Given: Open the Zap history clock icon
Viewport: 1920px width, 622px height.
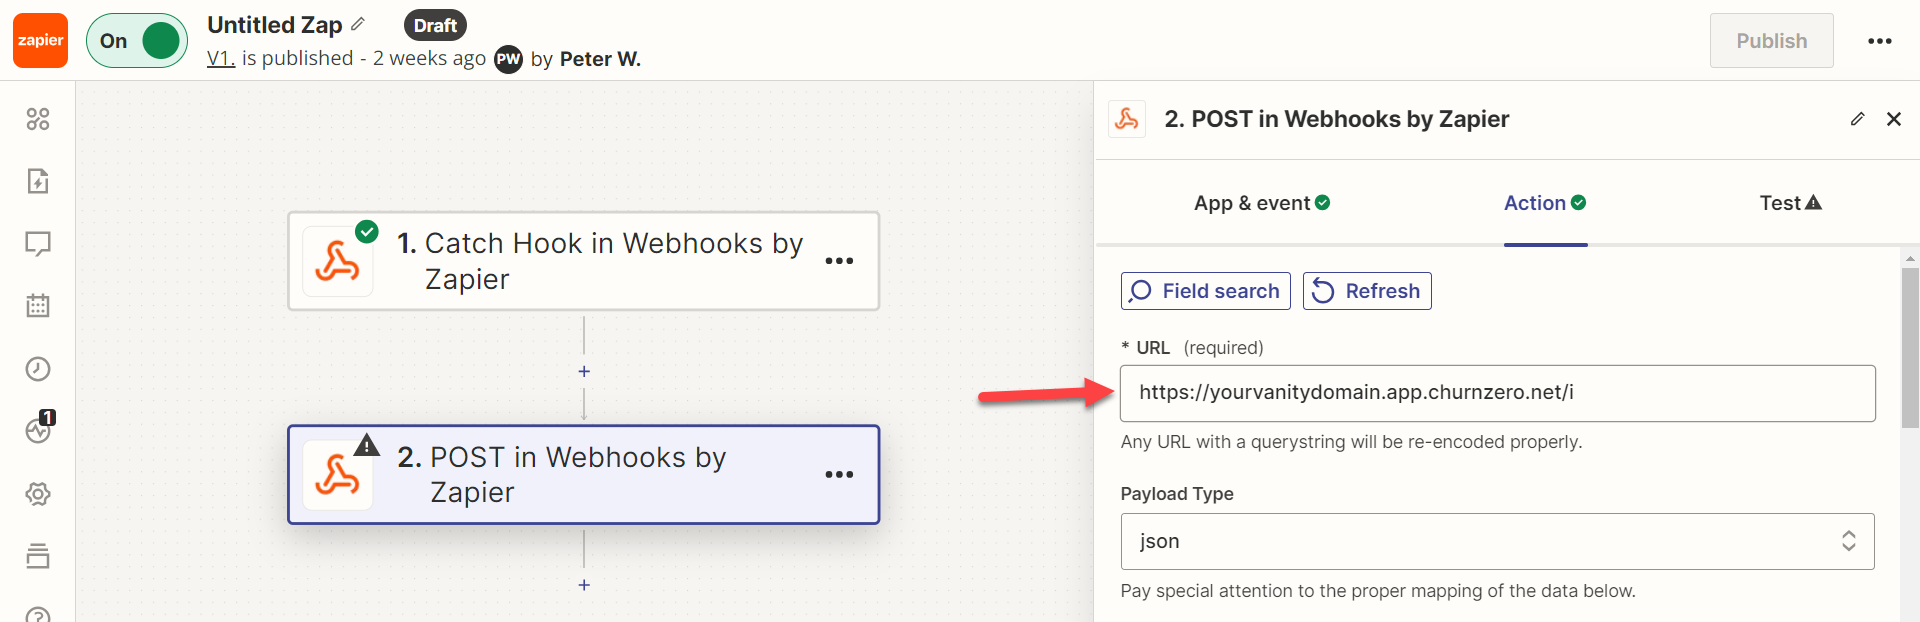Looking at the screenshot, I should 38,369.
